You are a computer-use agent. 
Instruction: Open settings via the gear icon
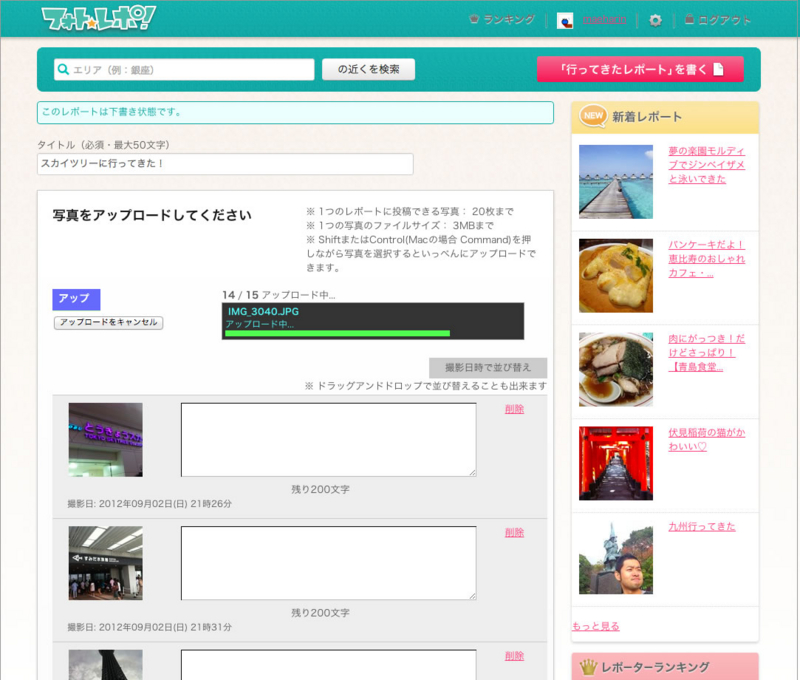(655, 20)
